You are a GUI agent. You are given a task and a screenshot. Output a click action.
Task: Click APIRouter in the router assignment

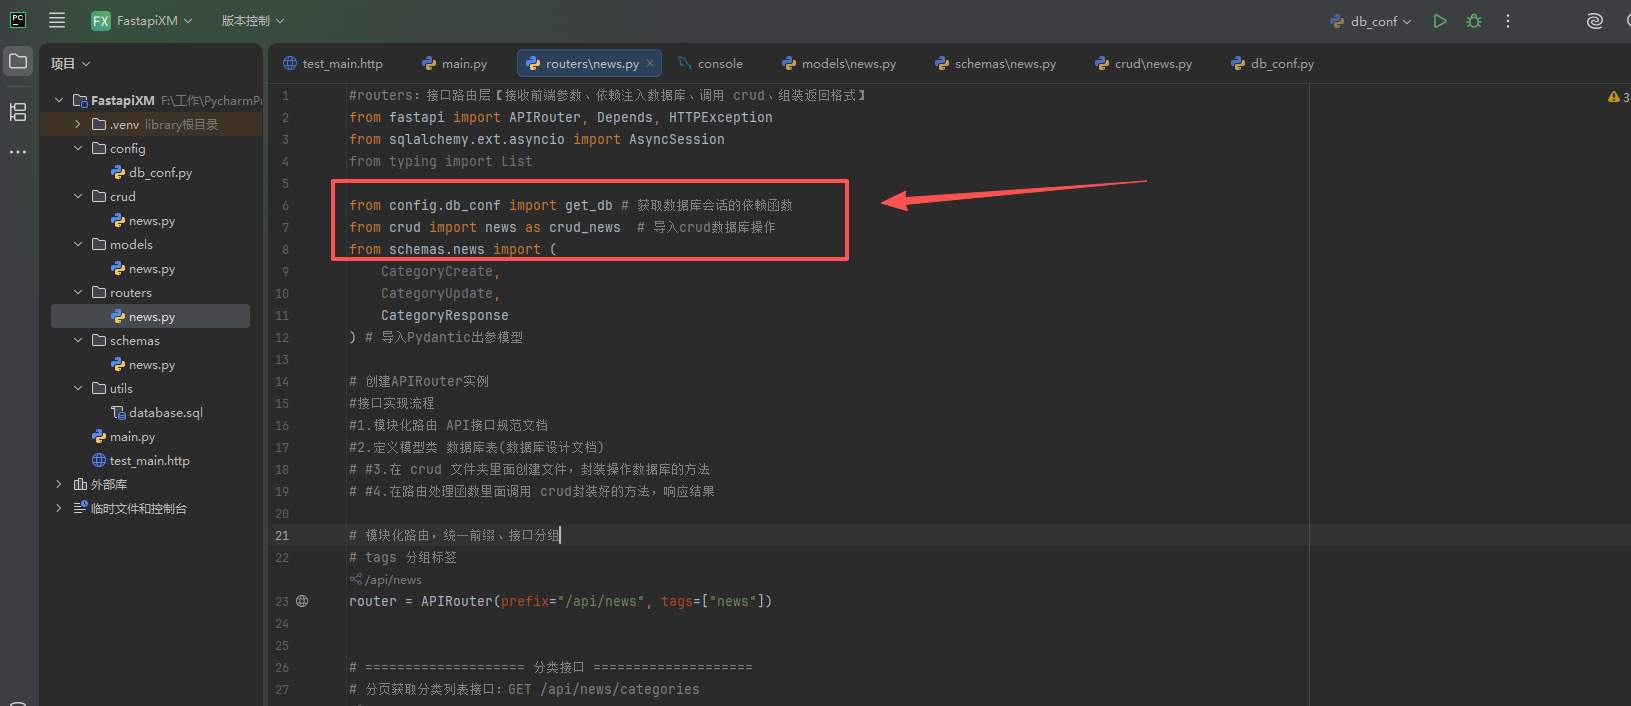(457, 601)
